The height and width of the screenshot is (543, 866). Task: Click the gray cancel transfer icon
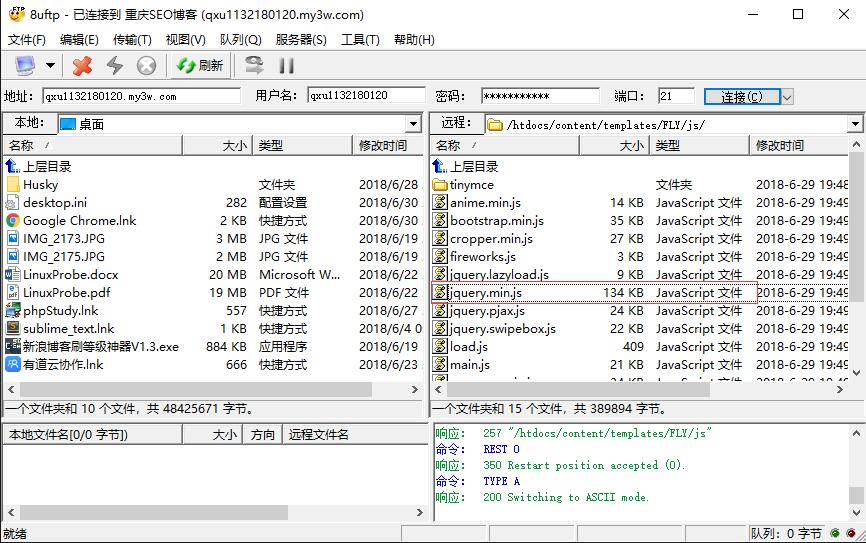[x=146, y=66]
